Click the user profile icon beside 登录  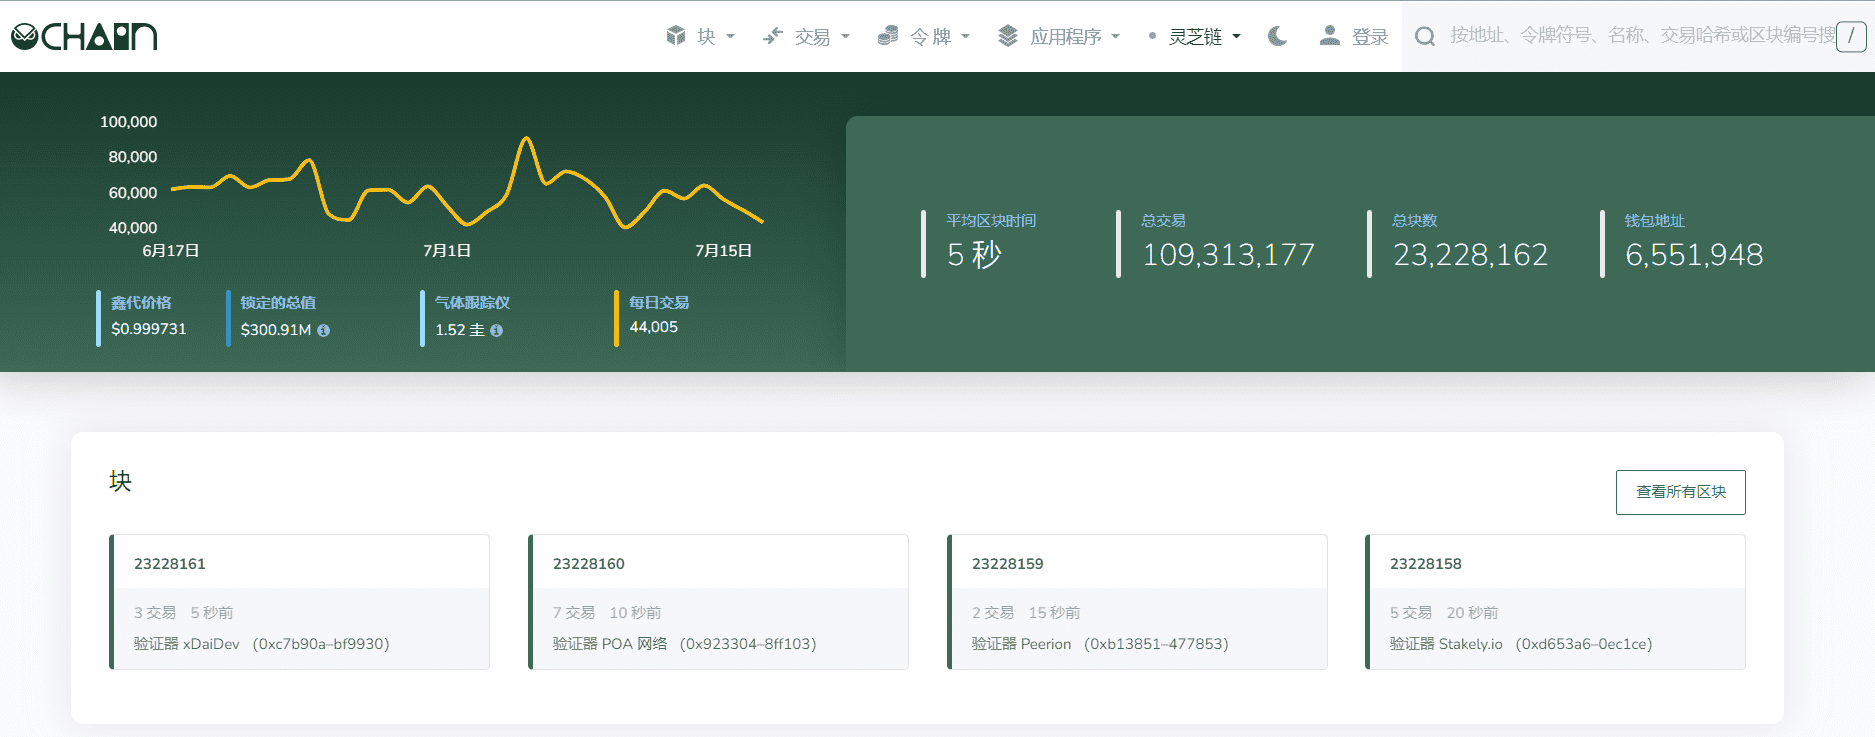tap(1329, 36)
